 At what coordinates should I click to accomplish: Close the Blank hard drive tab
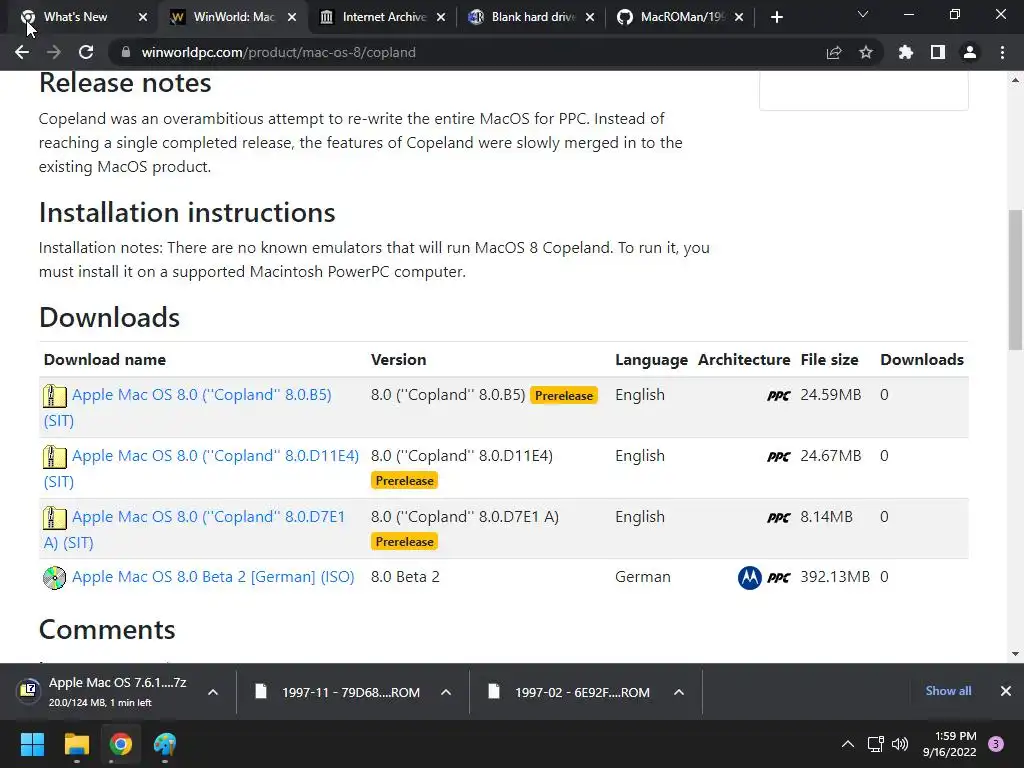pyautogui.click(x=590, y=17)
